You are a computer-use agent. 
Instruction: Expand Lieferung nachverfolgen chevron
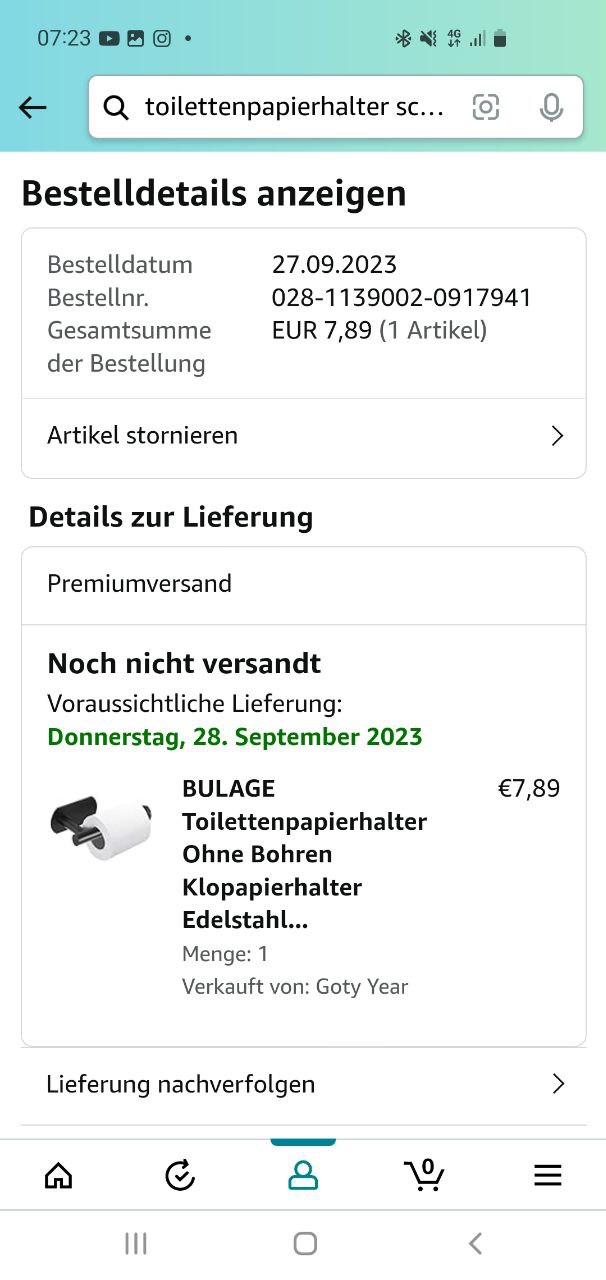click(558, 1084)
